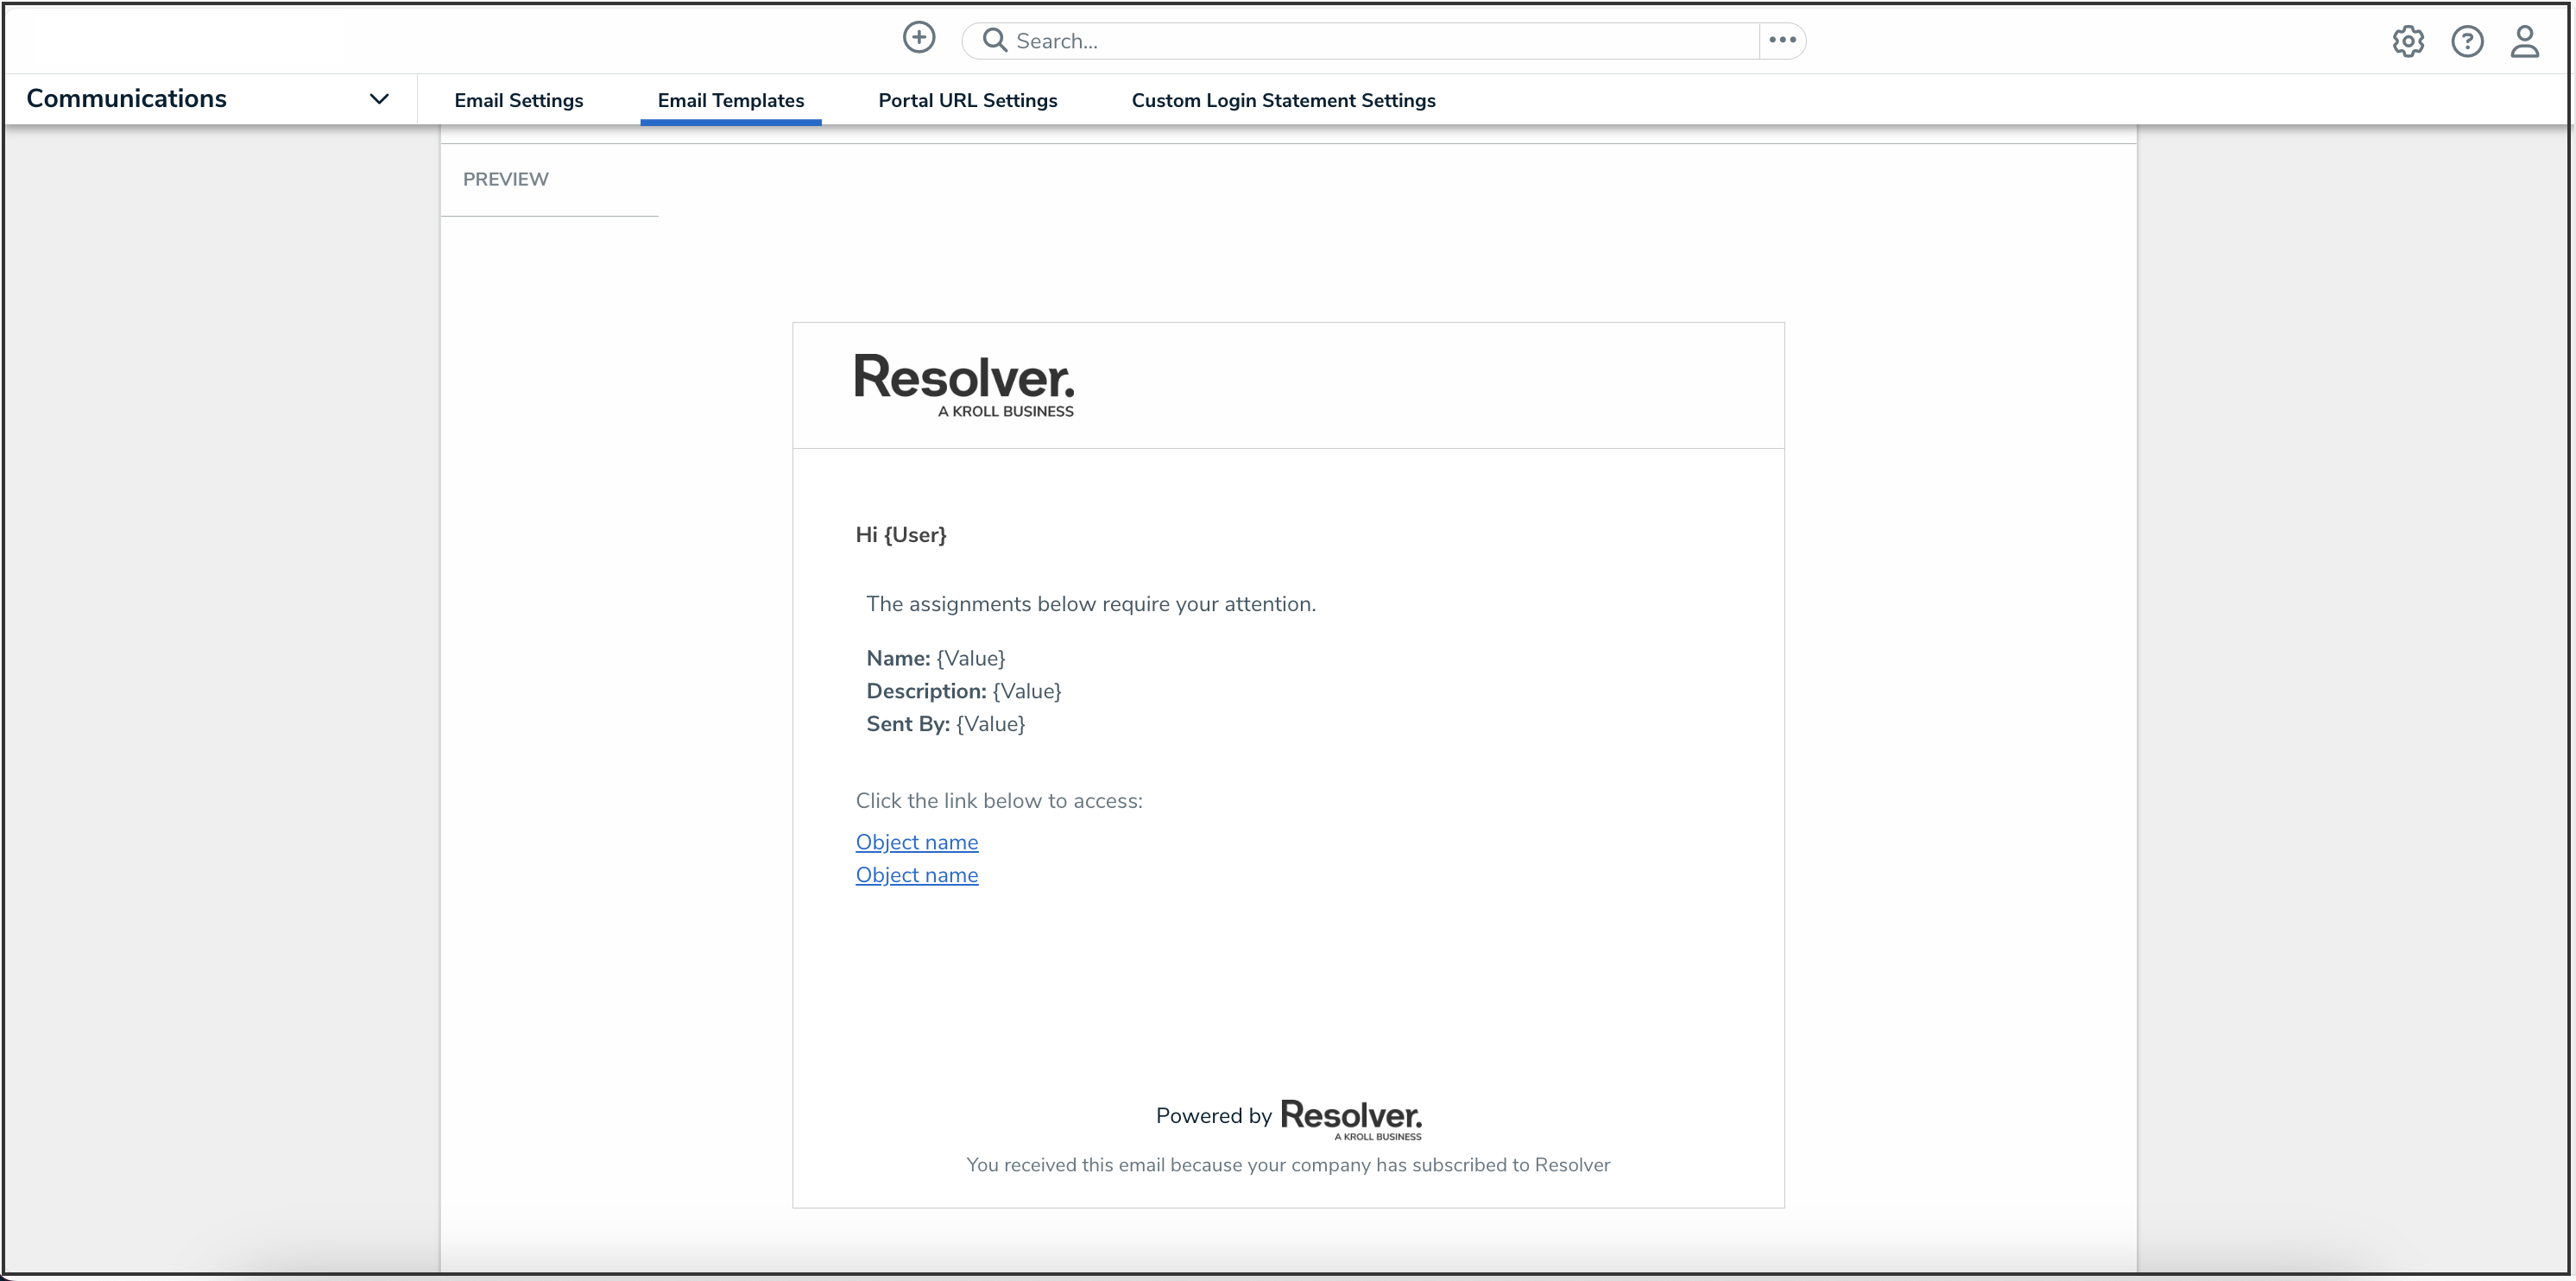Select the Email Templates tab
Image resolution: width=2576 pixels, height=1281 pixels.
[730, 100]
